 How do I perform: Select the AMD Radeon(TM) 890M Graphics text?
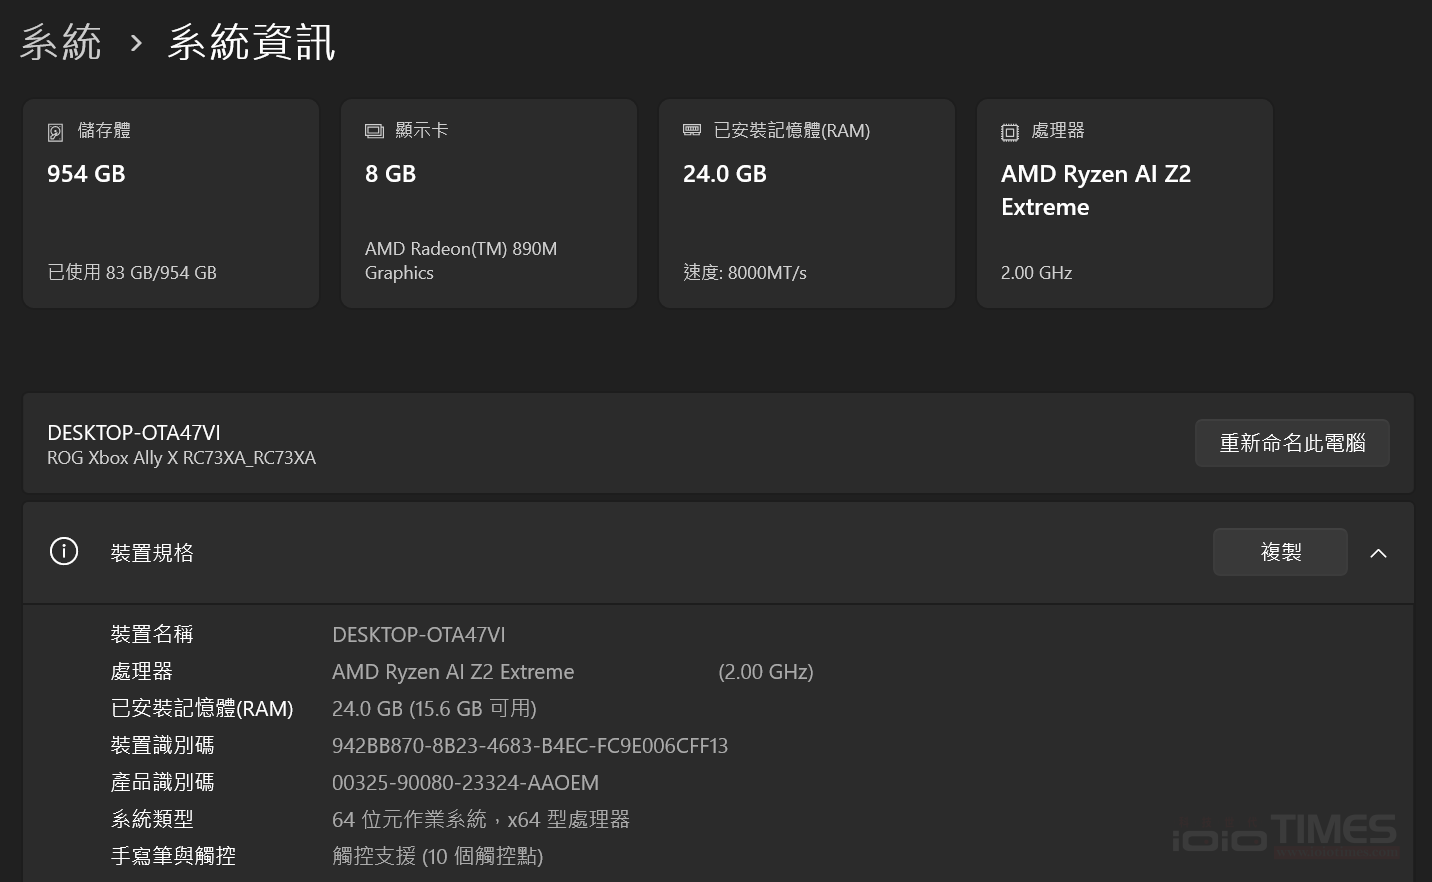461,260
